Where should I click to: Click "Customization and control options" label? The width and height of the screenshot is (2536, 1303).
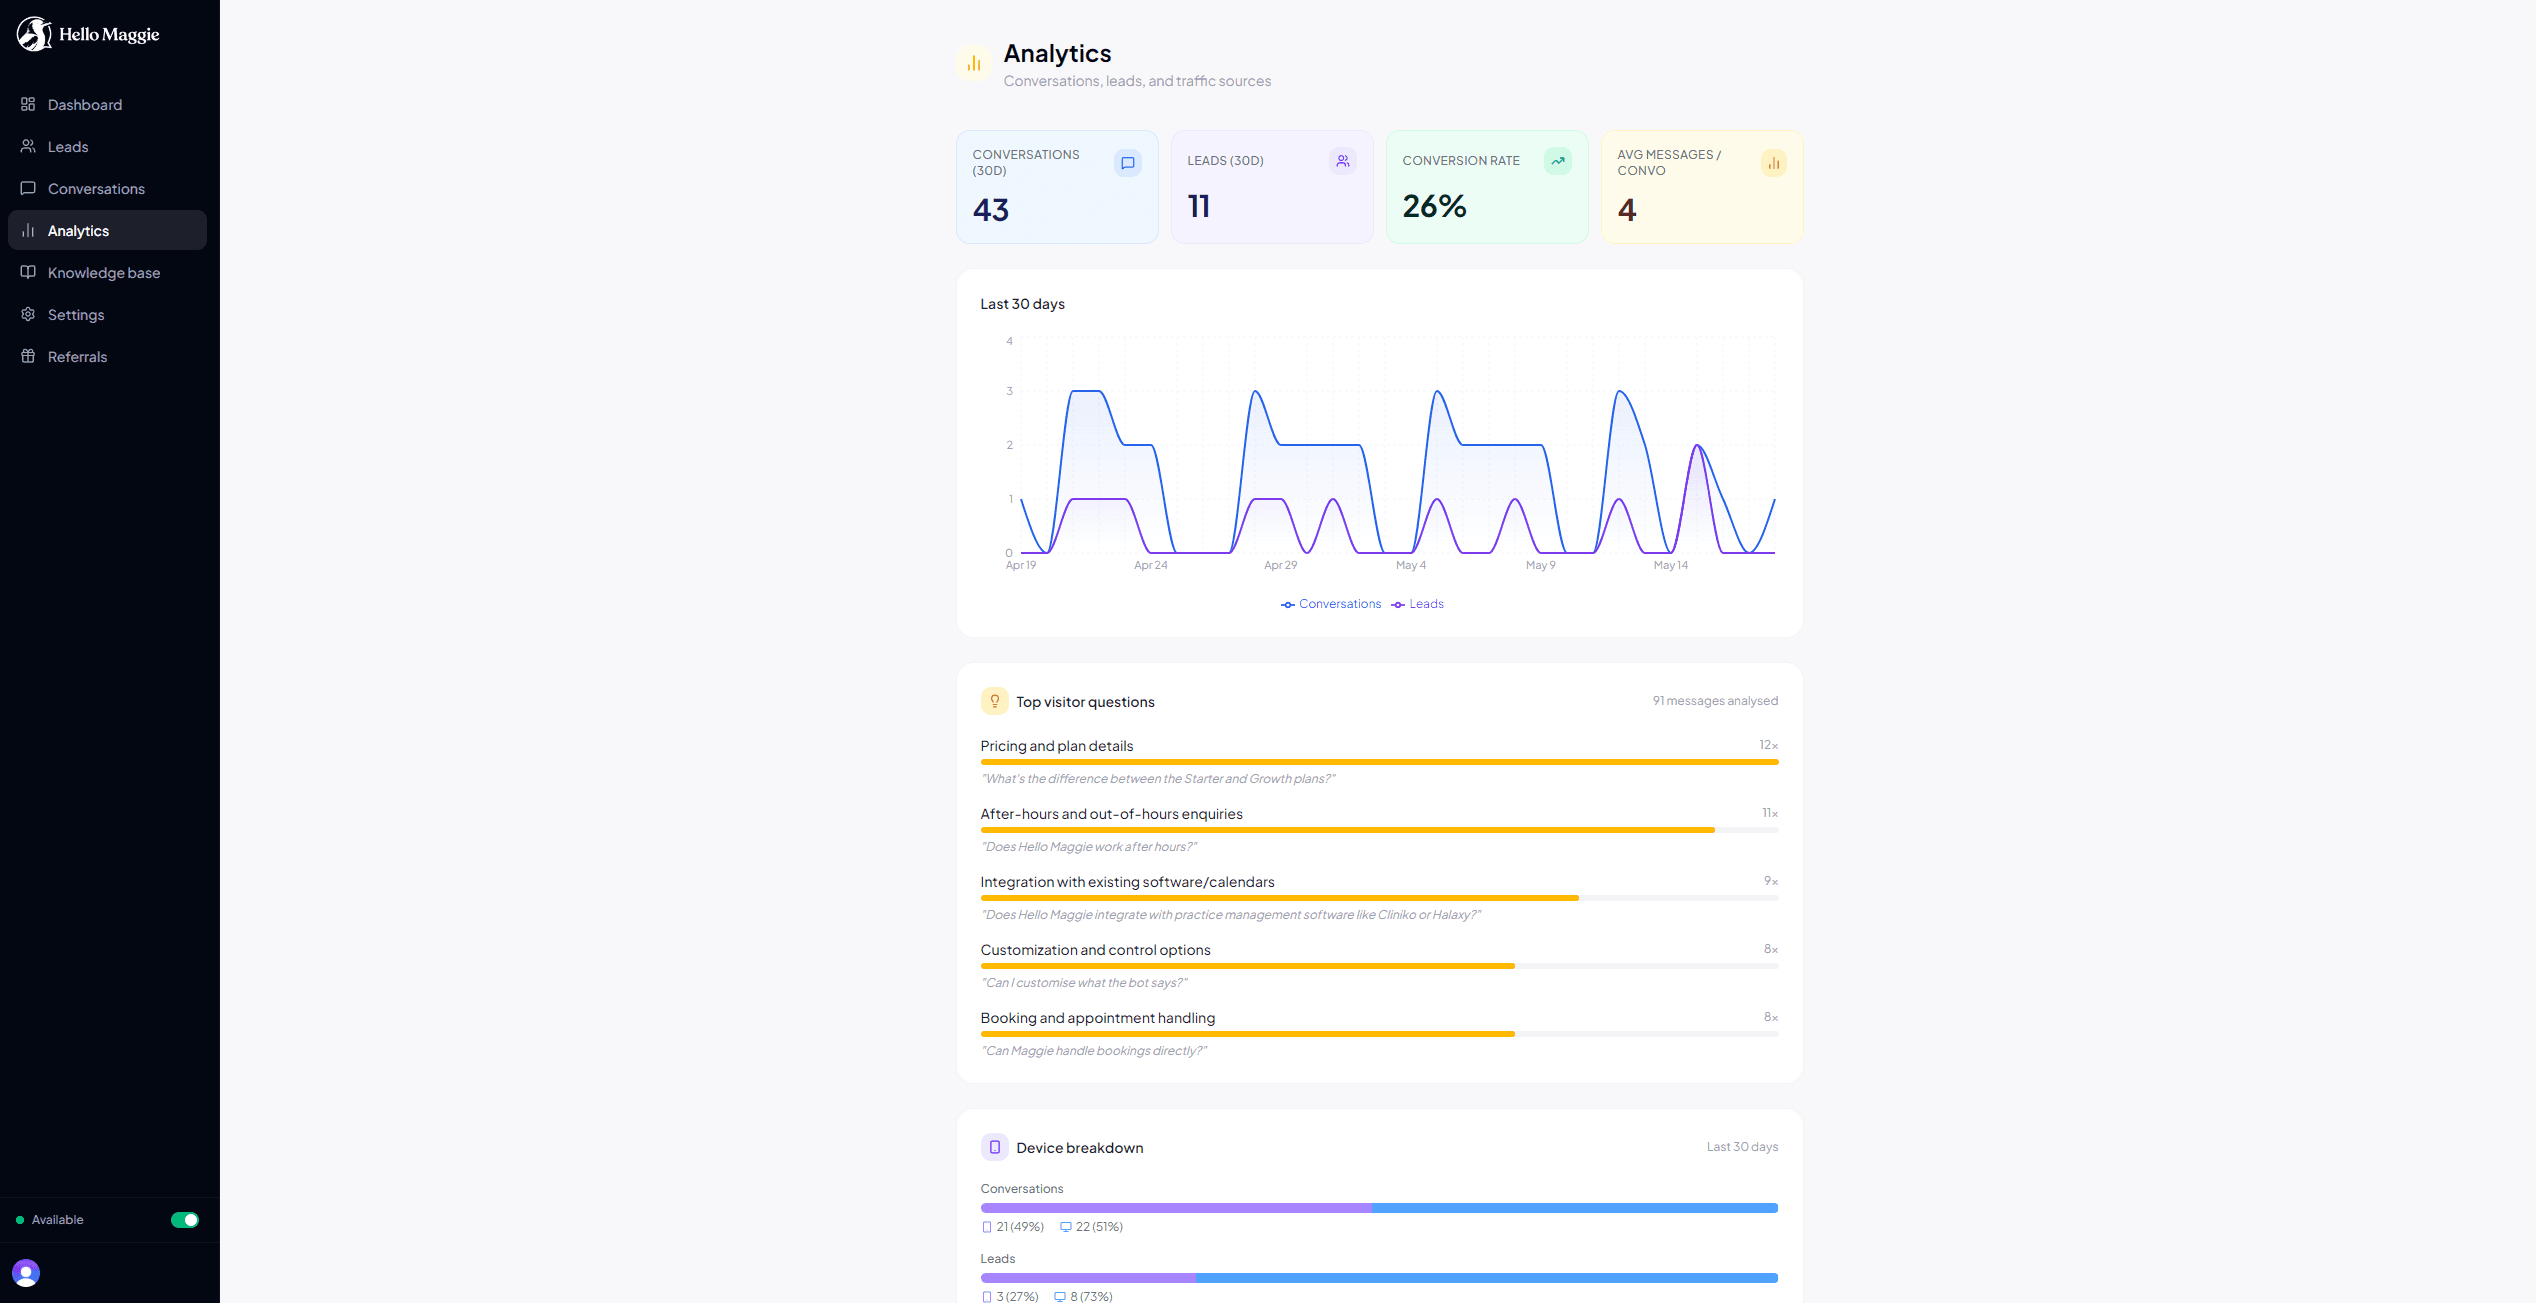click(1095, 950)
